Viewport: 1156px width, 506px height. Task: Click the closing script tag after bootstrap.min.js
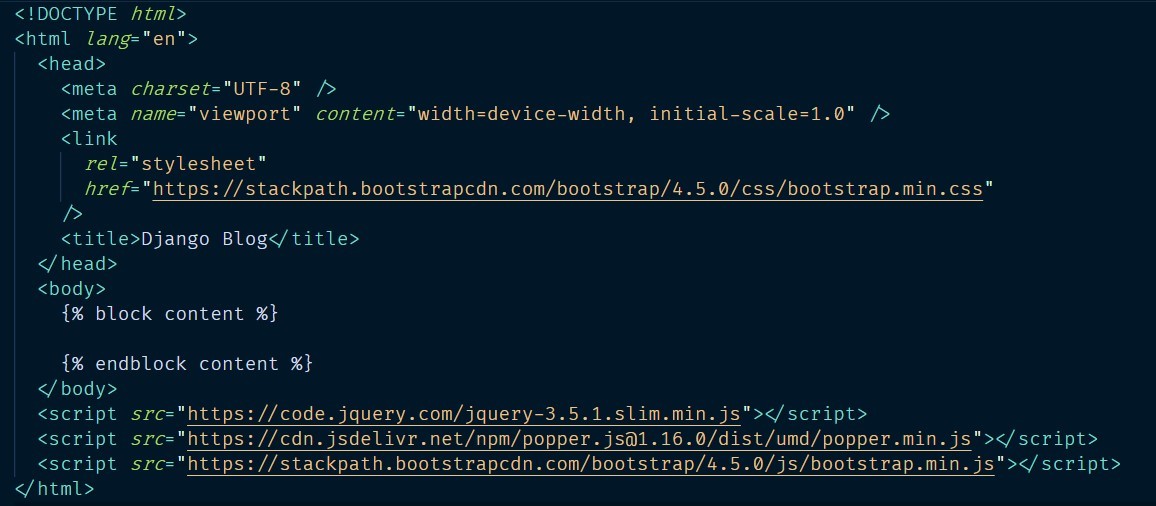[1070, 464]
